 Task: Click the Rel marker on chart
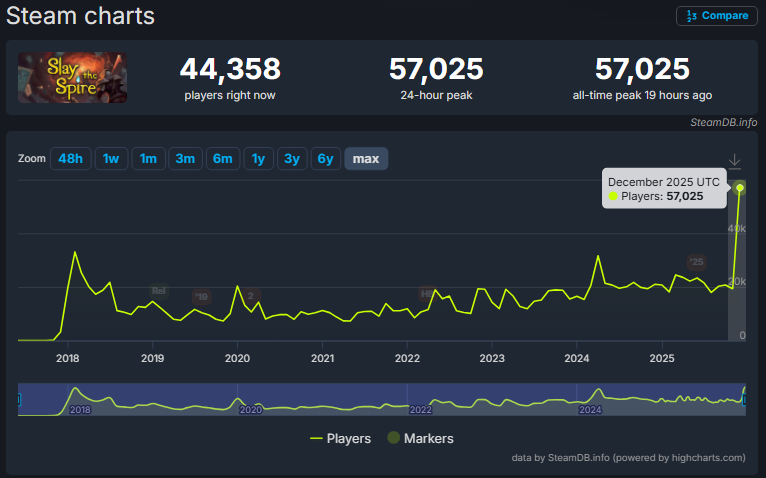(159, 291)
